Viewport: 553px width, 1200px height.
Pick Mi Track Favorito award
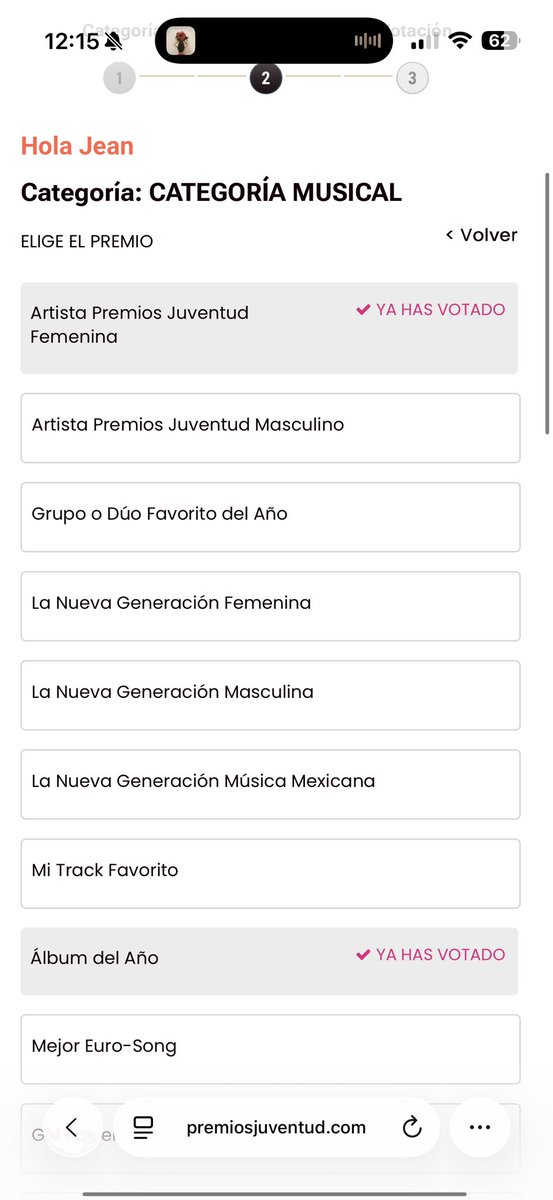coord(270,873)
